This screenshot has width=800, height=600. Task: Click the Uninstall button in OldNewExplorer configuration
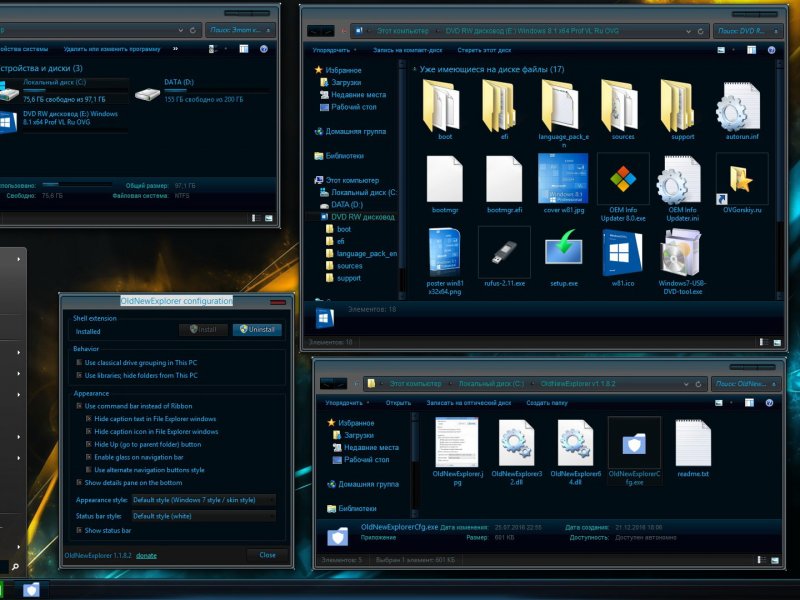(257, 330)
